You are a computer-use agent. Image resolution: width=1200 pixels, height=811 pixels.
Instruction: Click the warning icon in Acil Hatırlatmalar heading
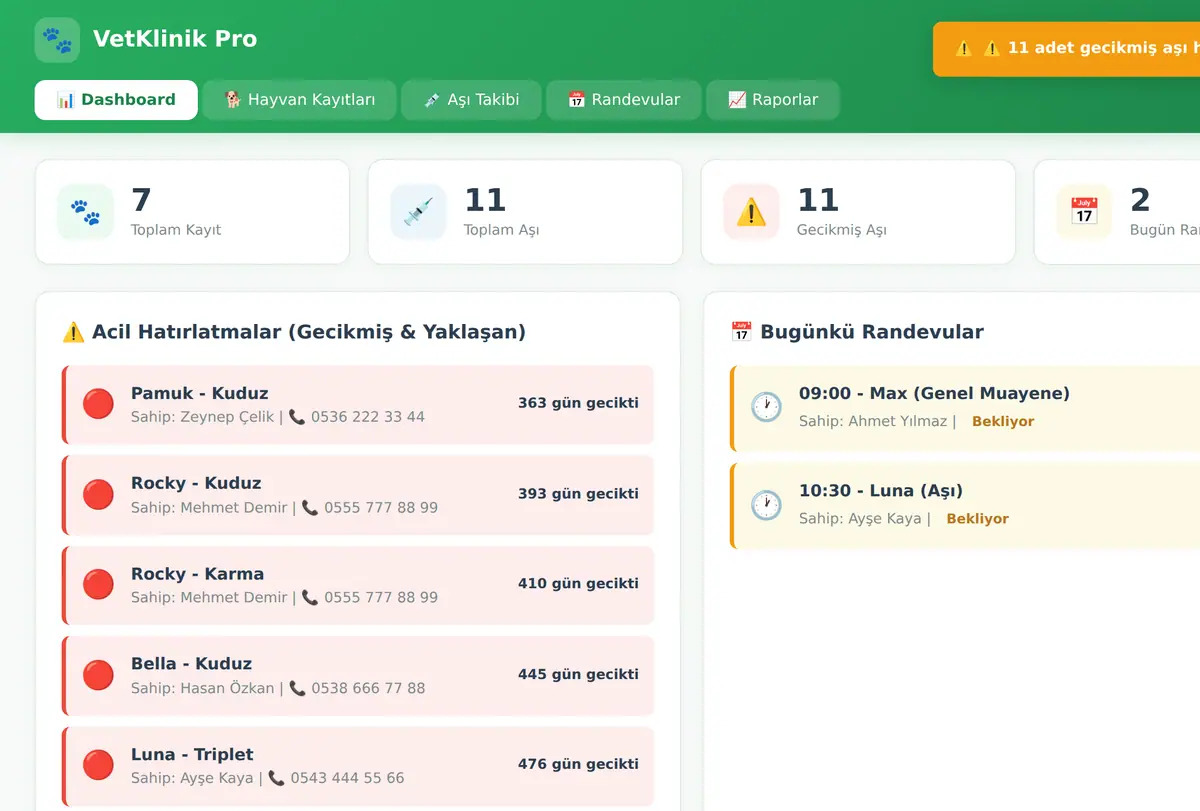(73, 332)
